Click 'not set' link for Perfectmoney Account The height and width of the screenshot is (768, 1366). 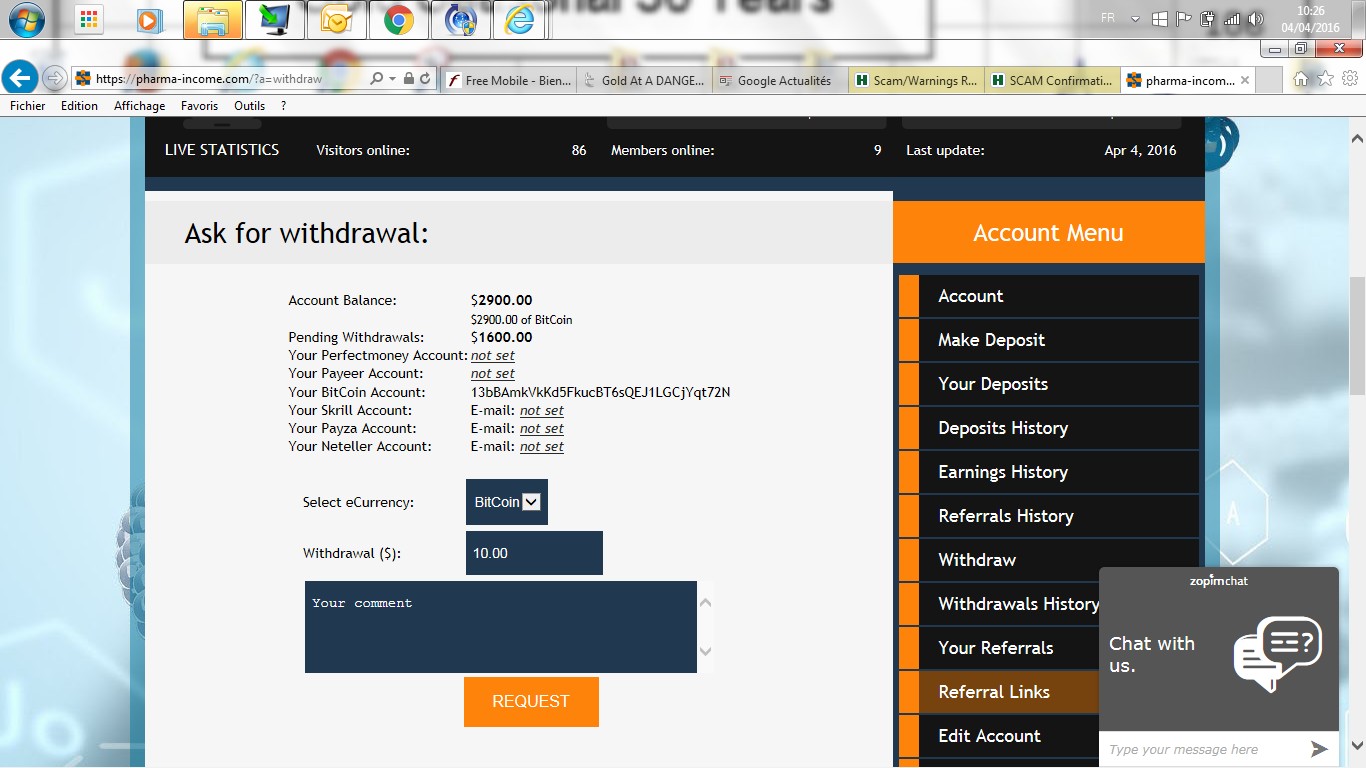coord(492,356)
